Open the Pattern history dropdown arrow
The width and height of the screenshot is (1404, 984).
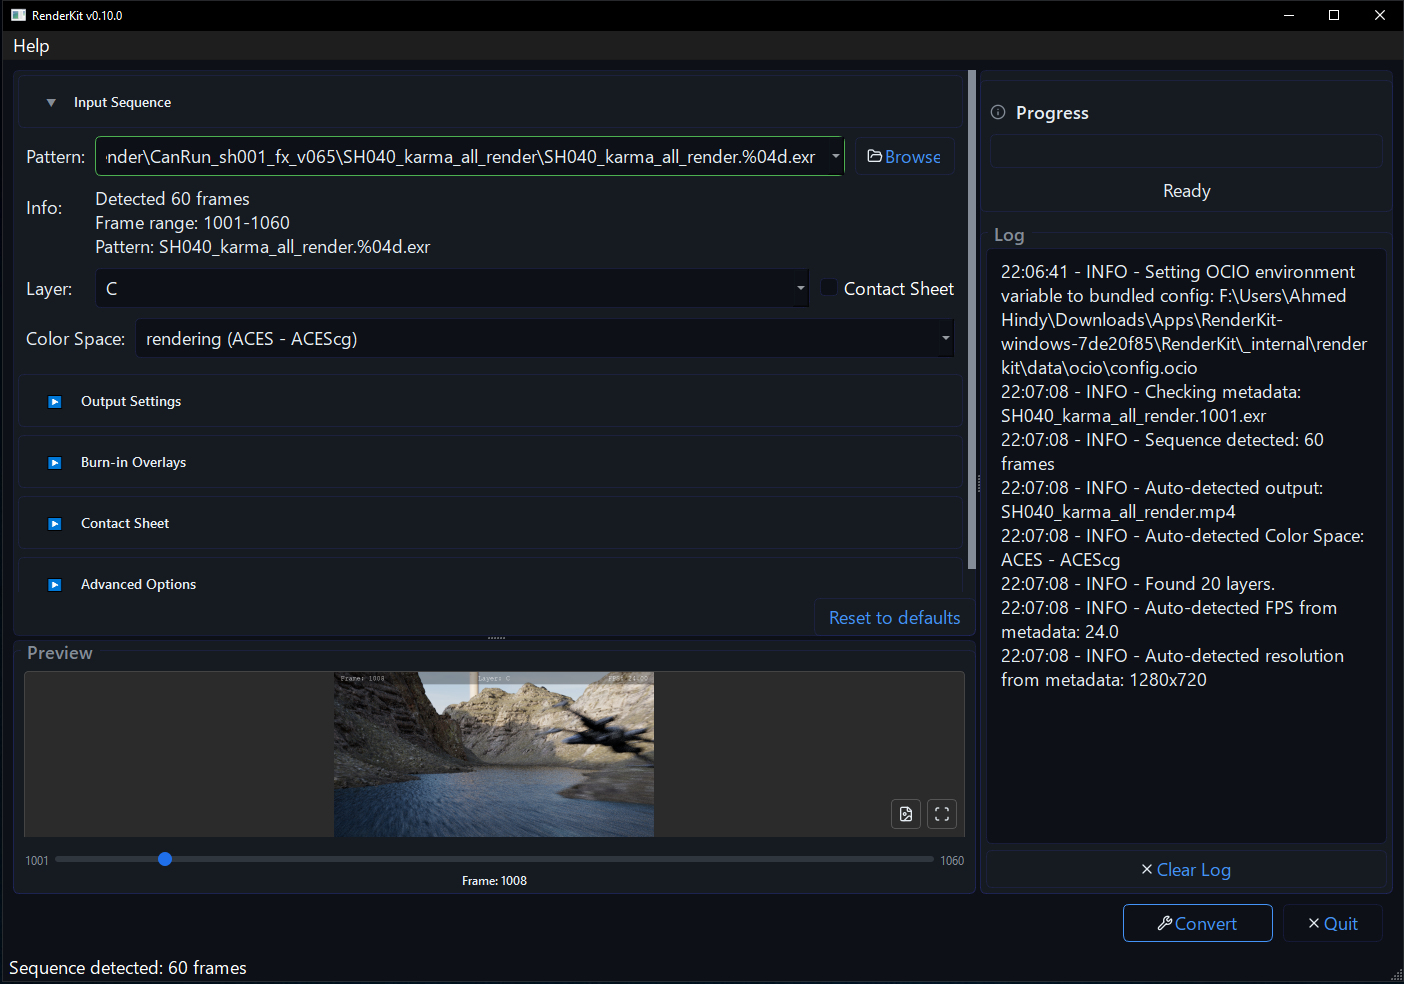836,156
